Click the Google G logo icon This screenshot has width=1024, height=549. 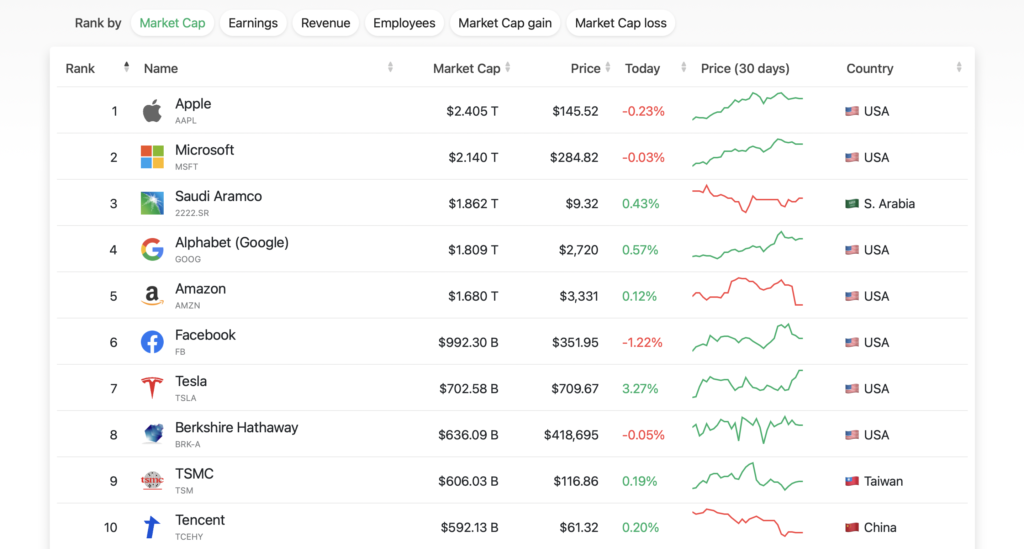tap(152, 249)
